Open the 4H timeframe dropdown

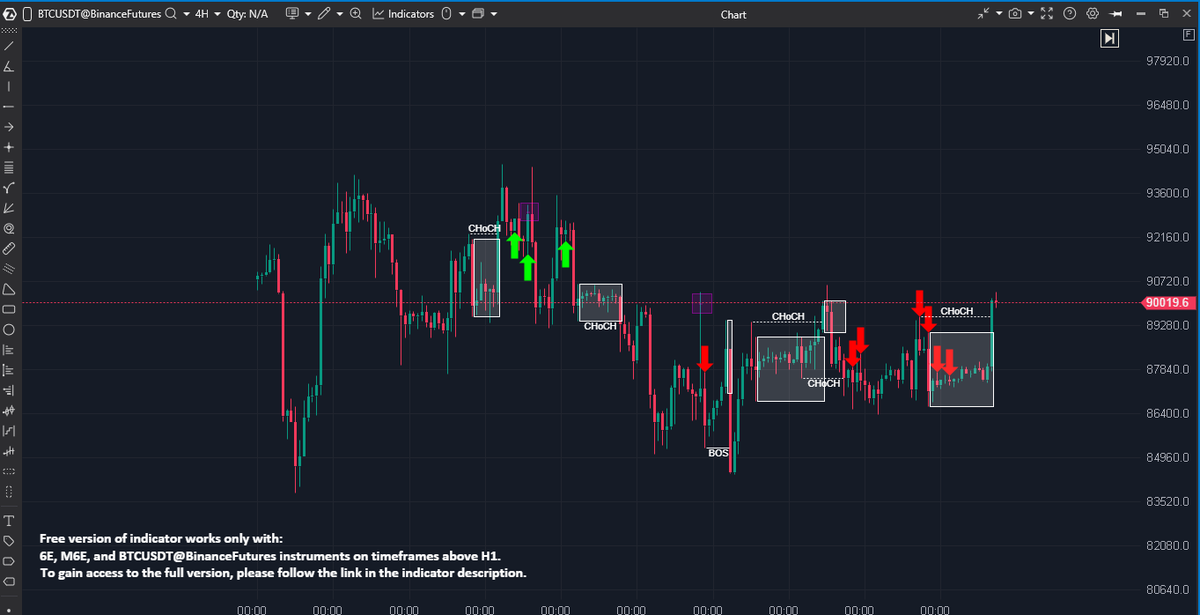pos(217,14)
